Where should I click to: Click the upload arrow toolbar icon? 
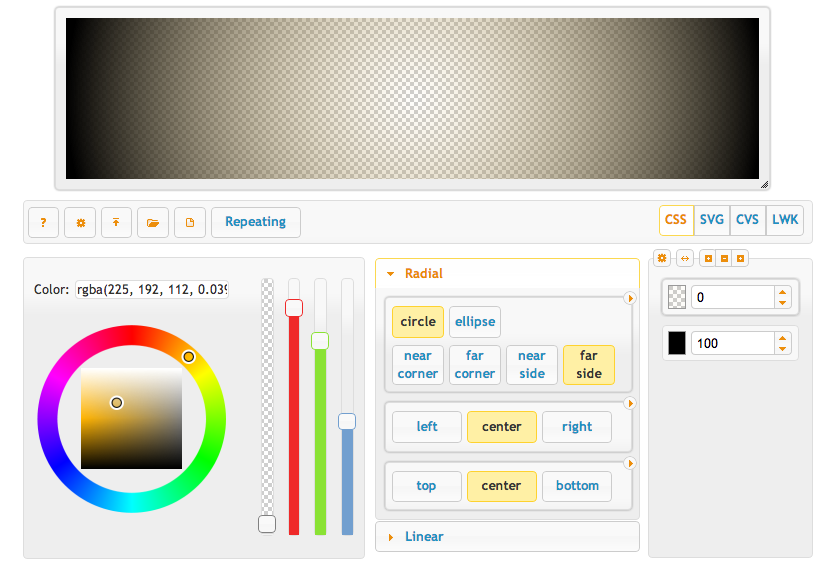116,223
